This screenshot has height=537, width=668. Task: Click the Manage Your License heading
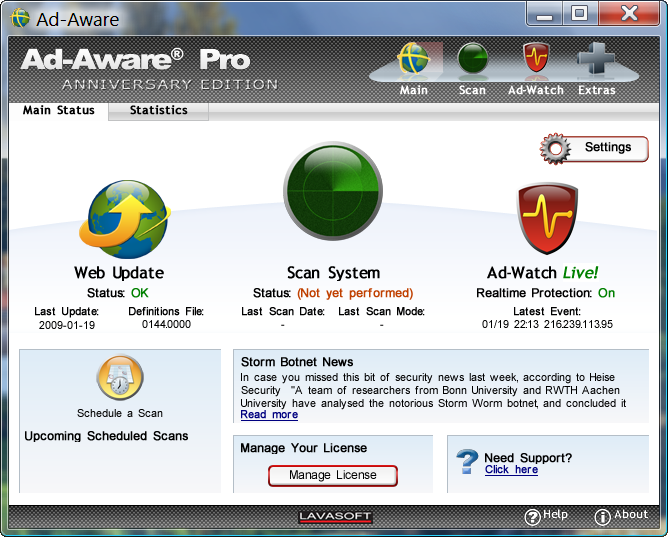coord(303,448)
